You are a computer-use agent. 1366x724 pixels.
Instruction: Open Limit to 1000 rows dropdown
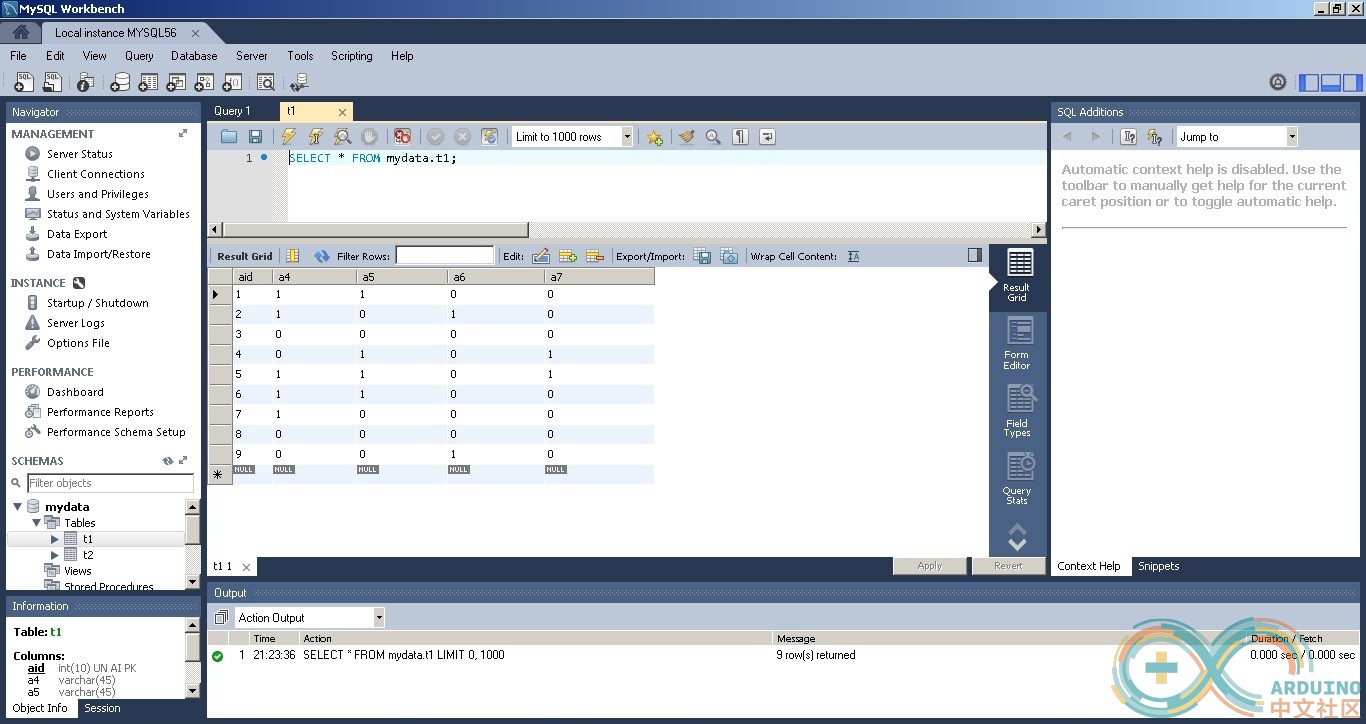click(x=627, y=137)
